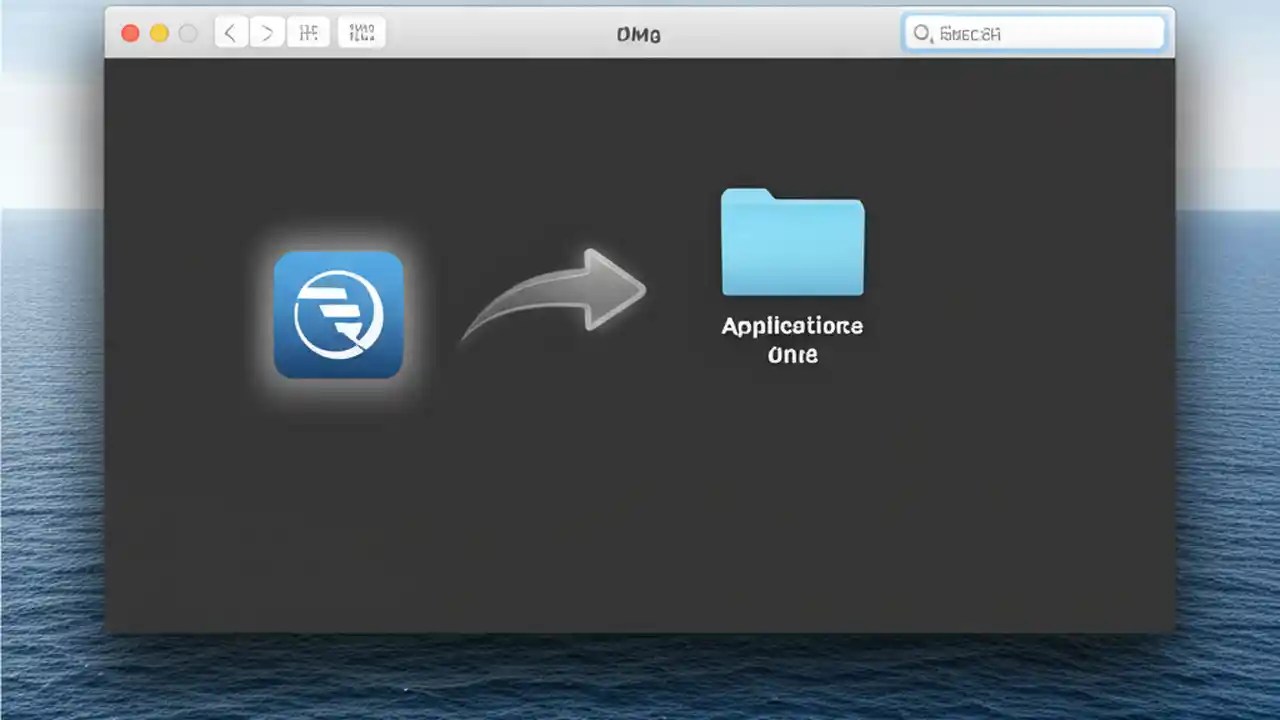Click the green zoom traffic light button
The image size is (1280, 720).
click(x=188, y=32)
